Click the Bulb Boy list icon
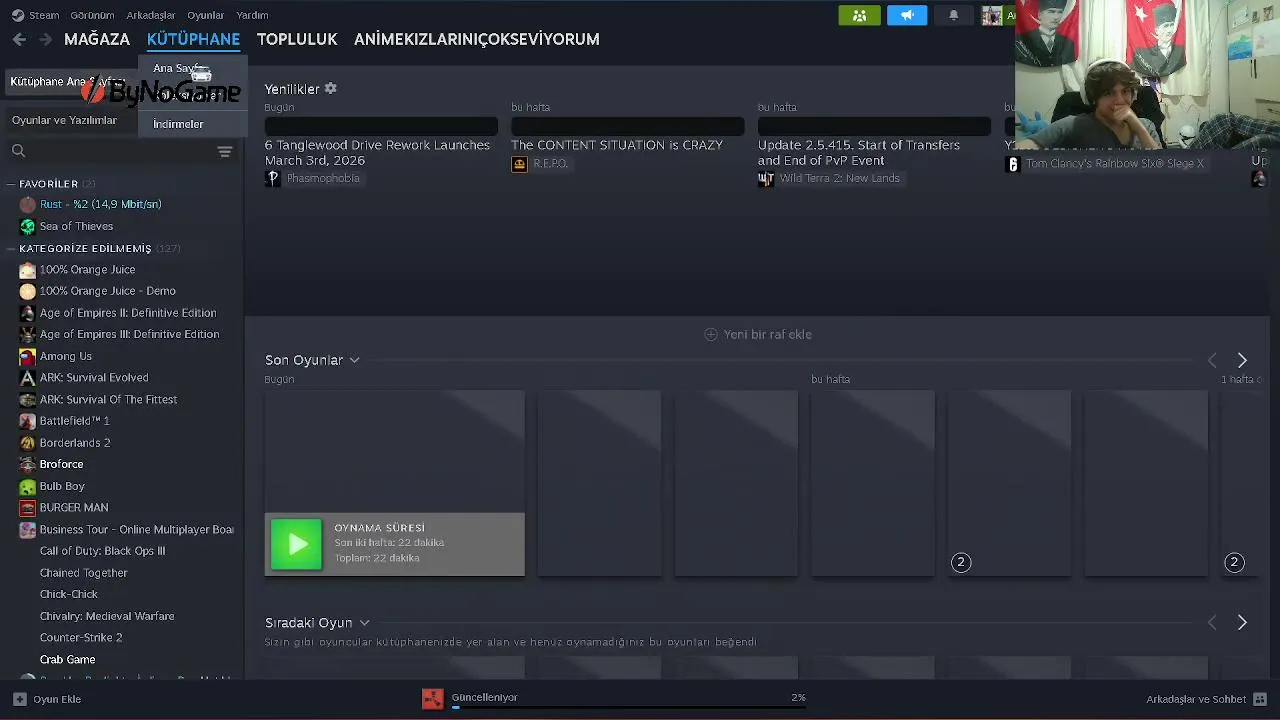This screenshot has height=720, width=1280. [x=28, y=486]
